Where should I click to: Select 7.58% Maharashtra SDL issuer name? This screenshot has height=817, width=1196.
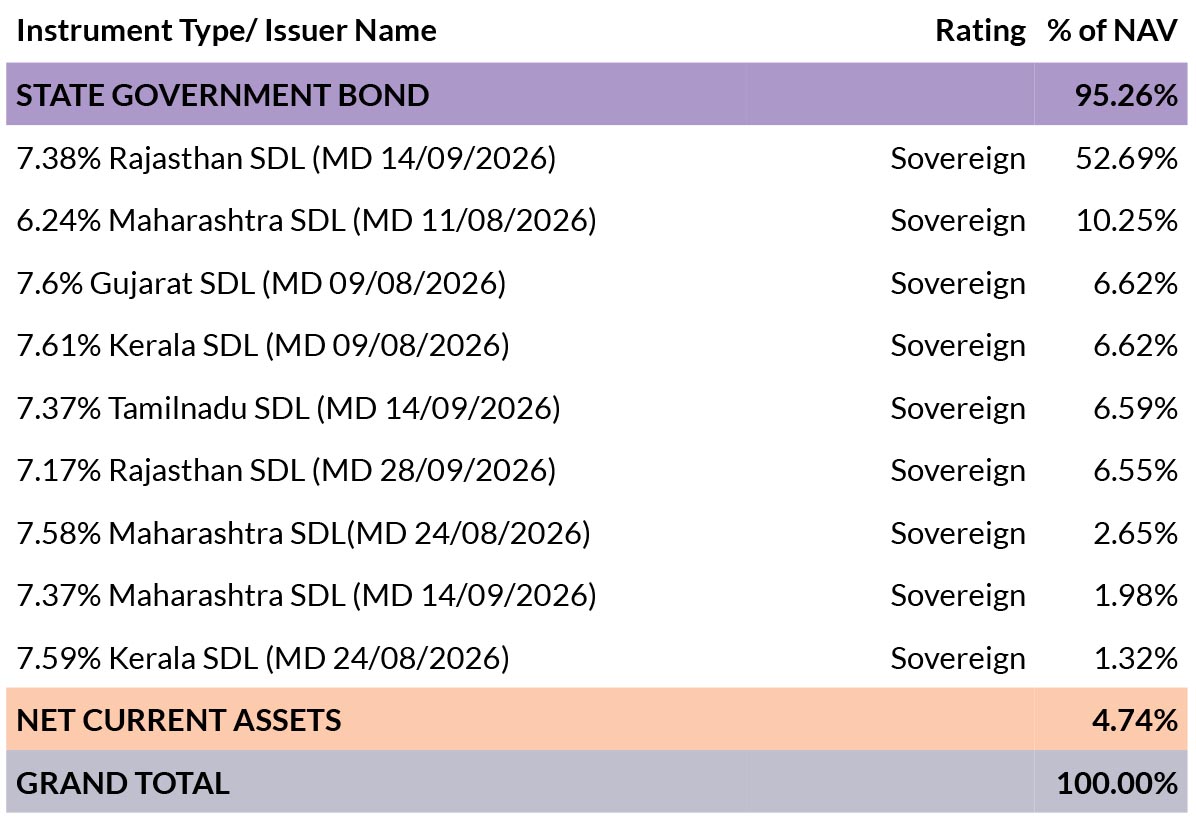(303, 533)
